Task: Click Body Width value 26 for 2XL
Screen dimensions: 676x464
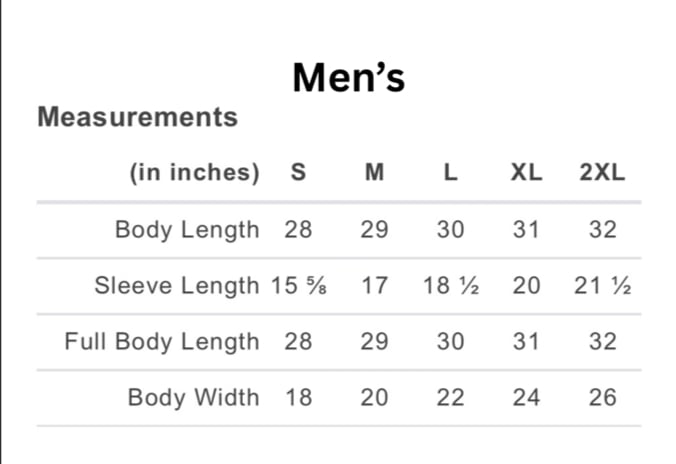Action: [603, 397]
